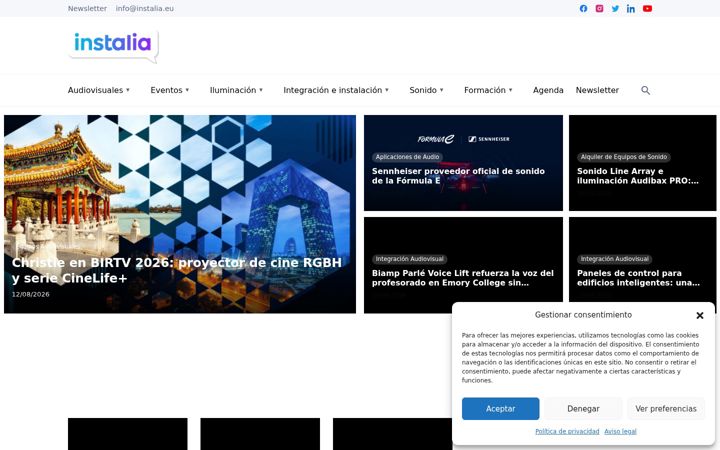Viewport: 720px width, 450px height.
Task: Open the Aviso legal link
Action: (x=620, y=431)
